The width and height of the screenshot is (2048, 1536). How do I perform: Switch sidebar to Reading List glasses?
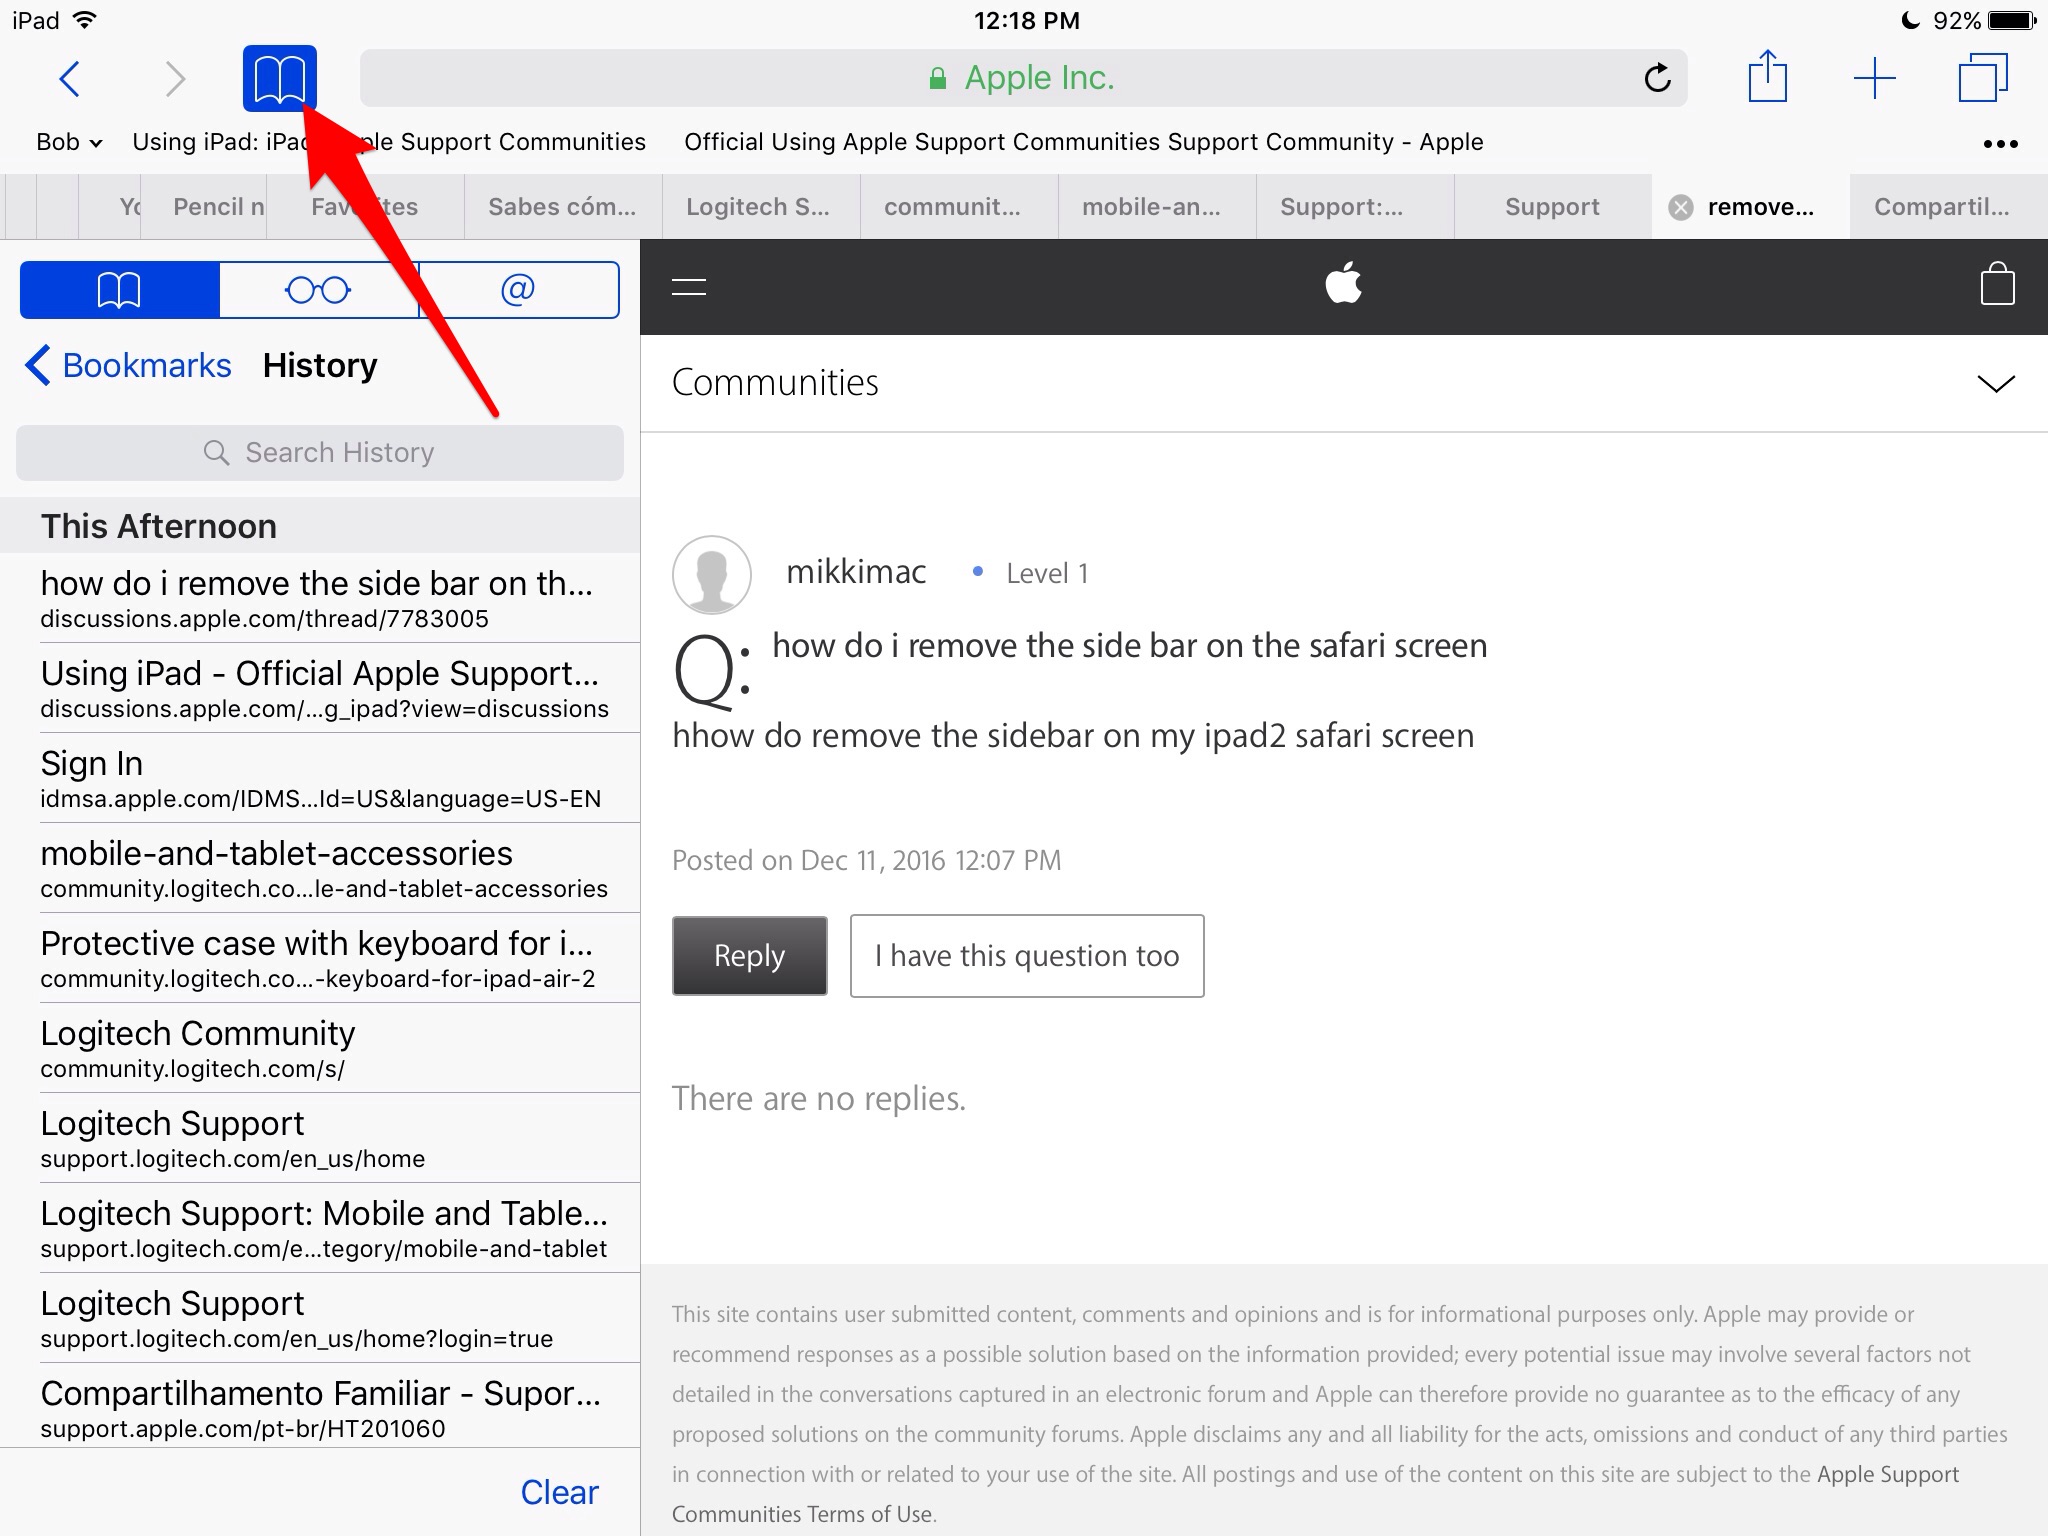pos(318,290)
